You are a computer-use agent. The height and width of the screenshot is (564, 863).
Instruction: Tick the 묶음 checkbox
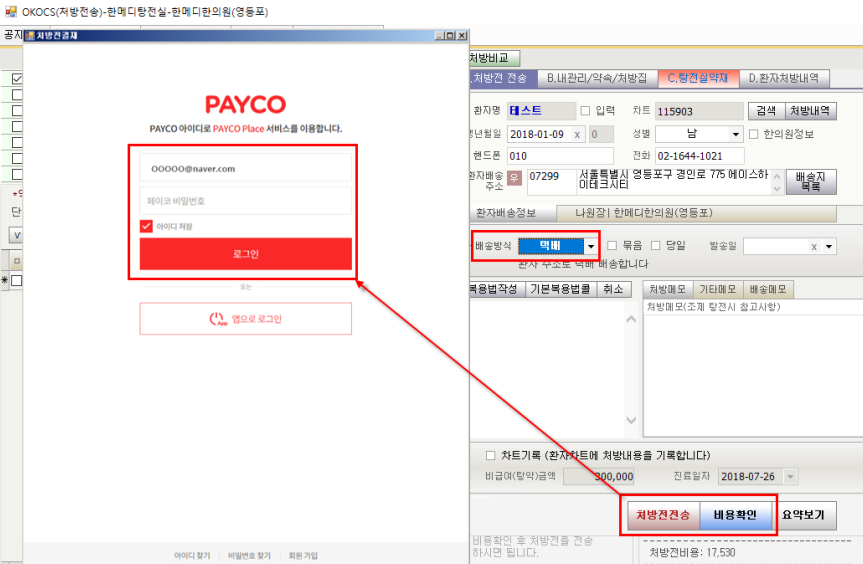tap(611, 245)
